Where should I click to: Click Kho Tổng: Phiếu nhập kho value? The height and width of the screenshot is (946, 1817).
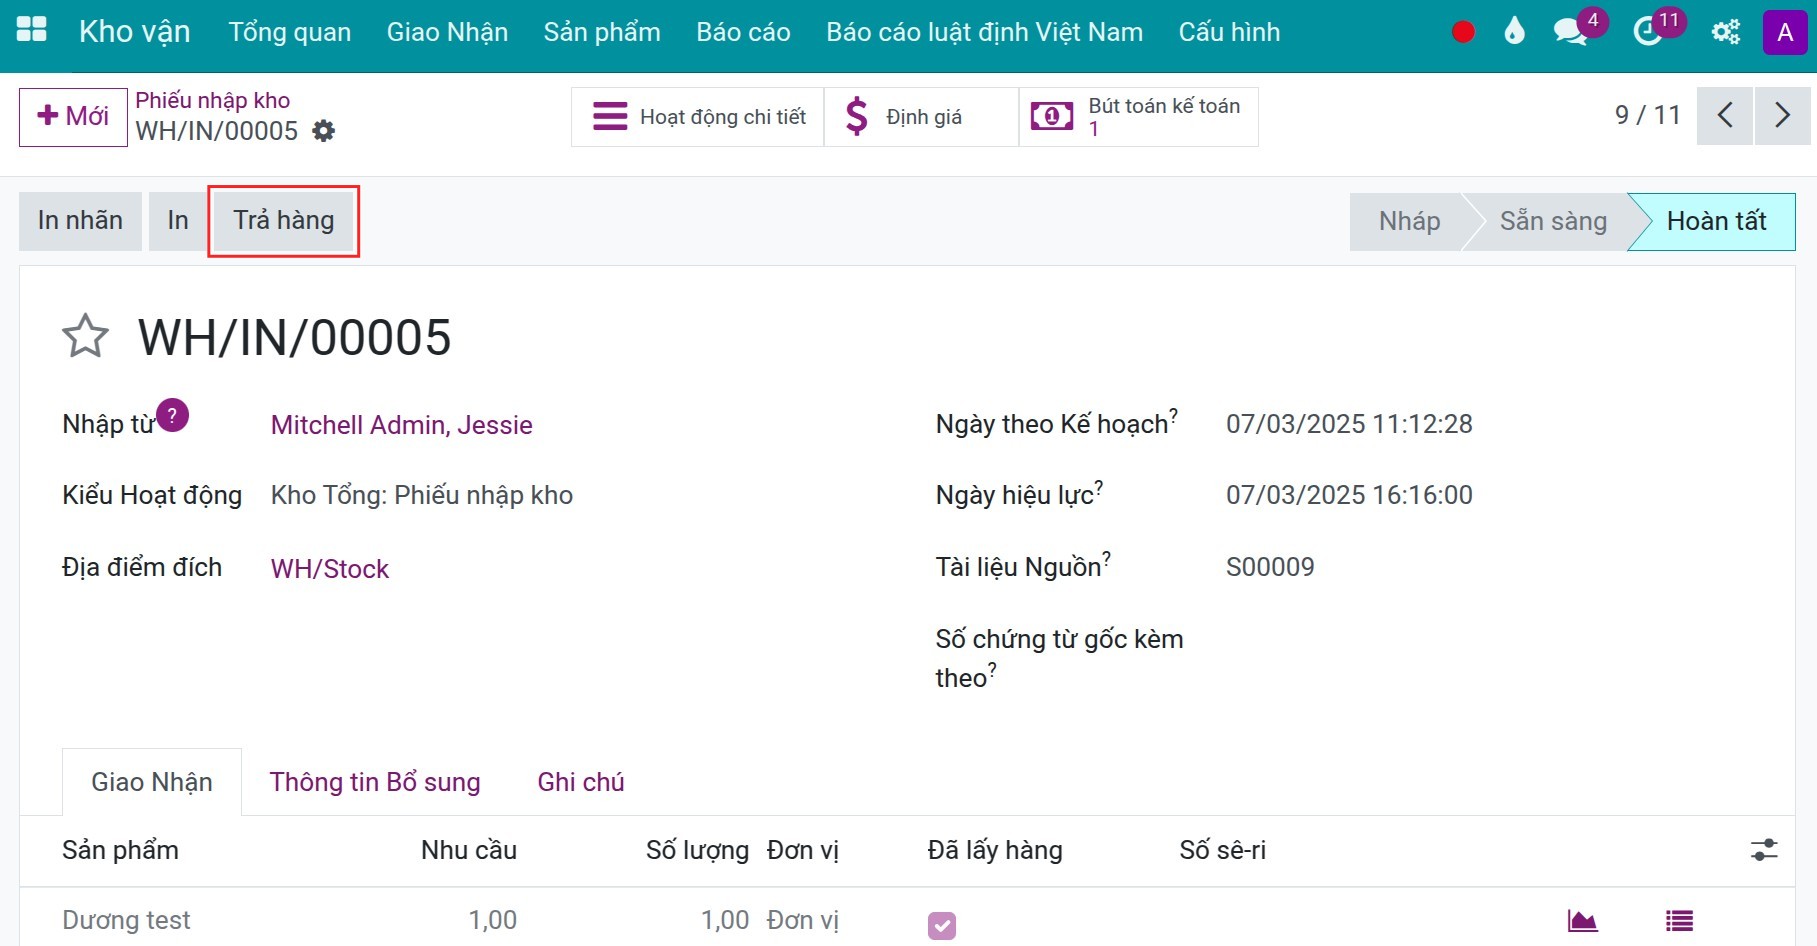pyautogui.click(x=422, y=495)
